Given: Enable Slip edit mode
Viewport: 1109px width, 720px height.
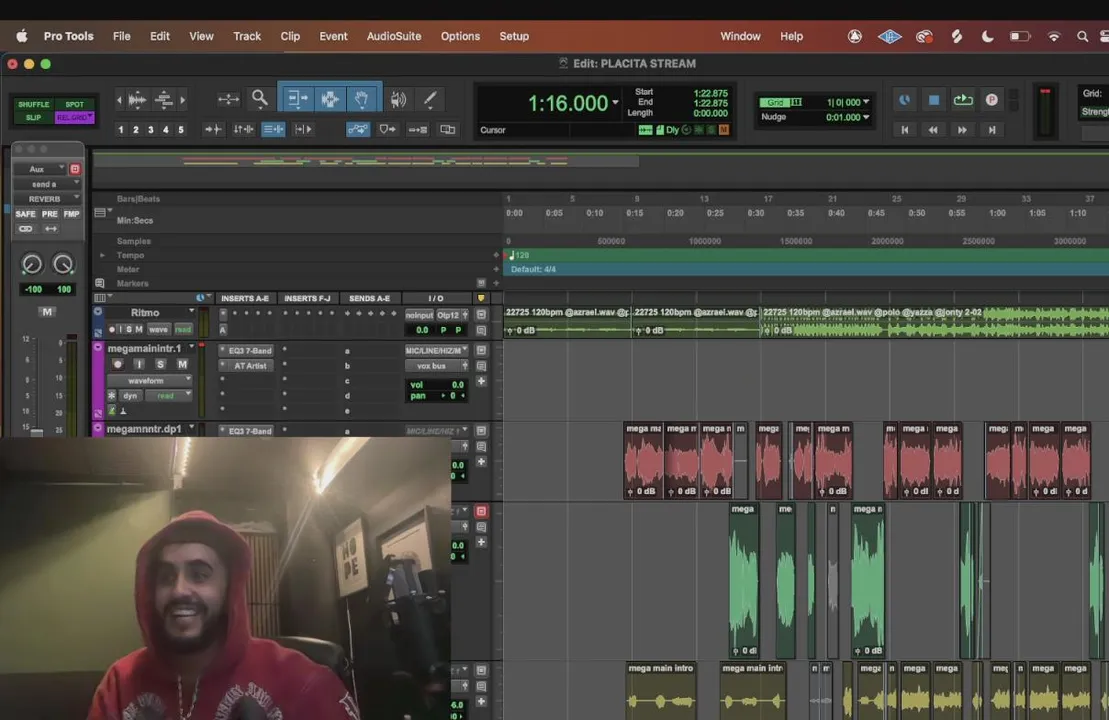Looking at the screenshot, I should coord(34,117).
